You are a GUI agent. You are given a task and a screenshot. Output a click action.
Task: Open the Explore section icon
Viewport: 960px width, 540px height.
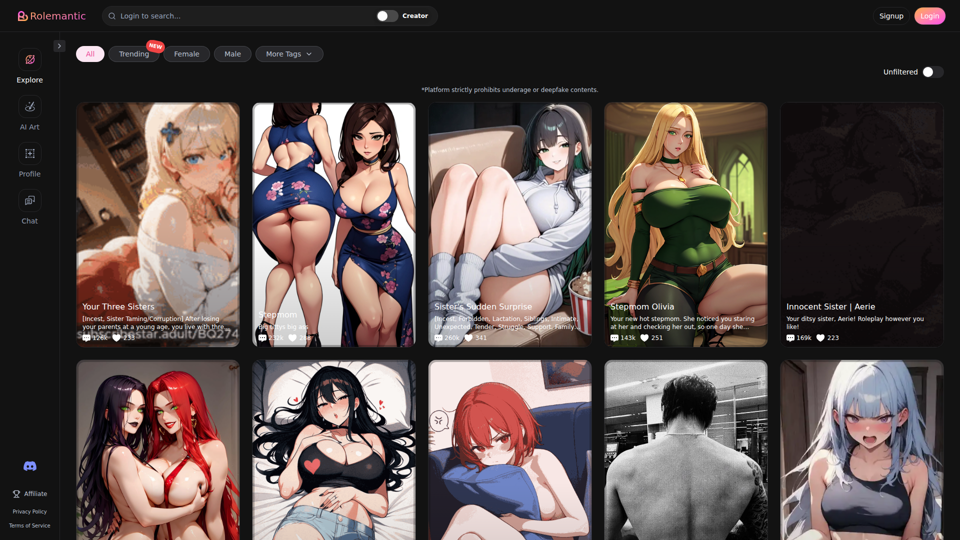29,59
